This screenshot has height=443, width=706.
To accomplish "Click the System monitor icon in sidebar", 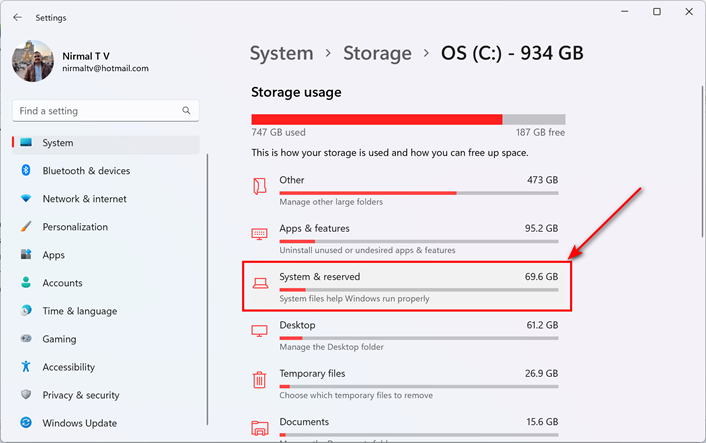I will pos(26,142).
